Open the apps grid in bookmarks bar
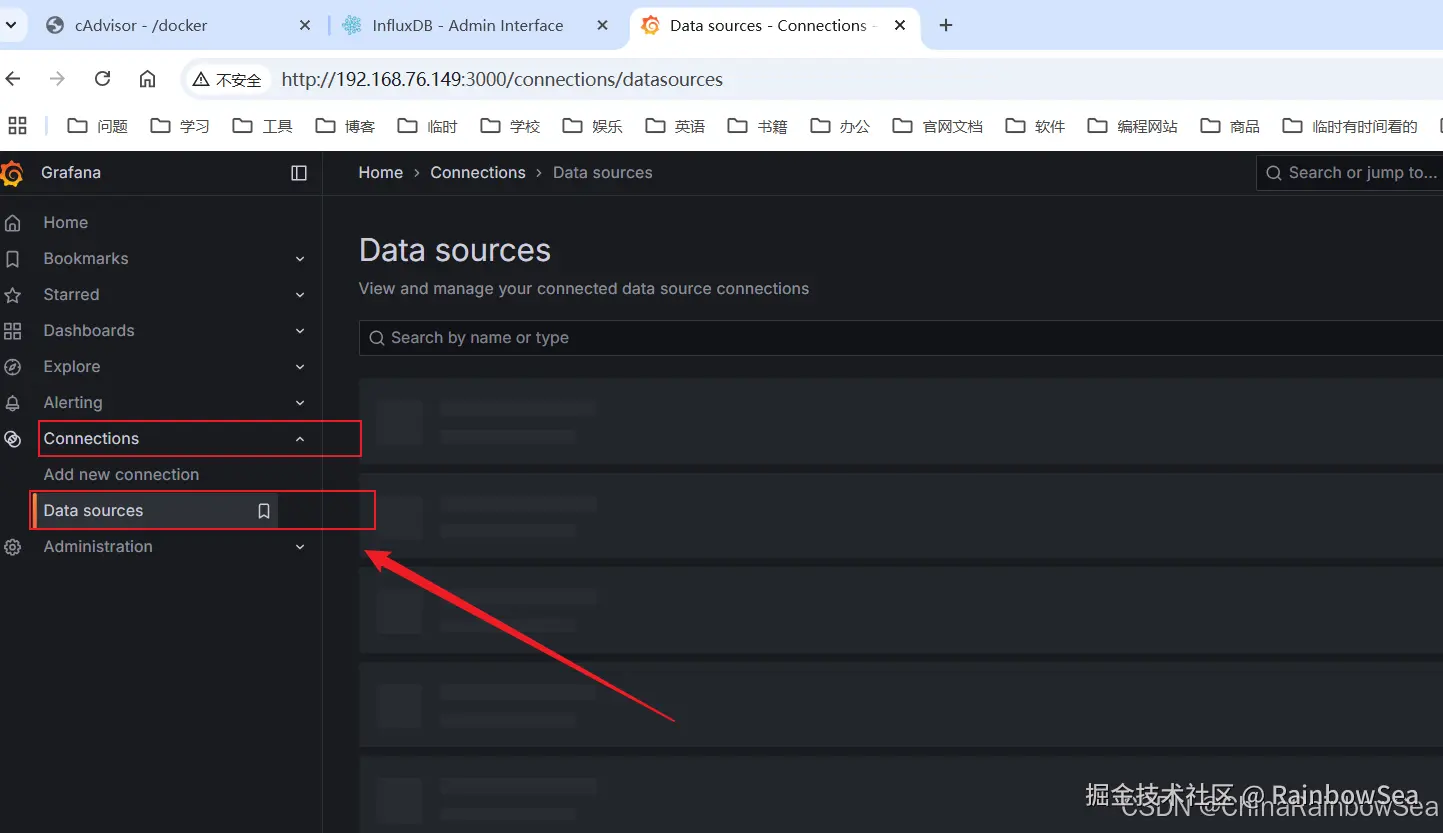The image size is (1443, 833). 17,126
